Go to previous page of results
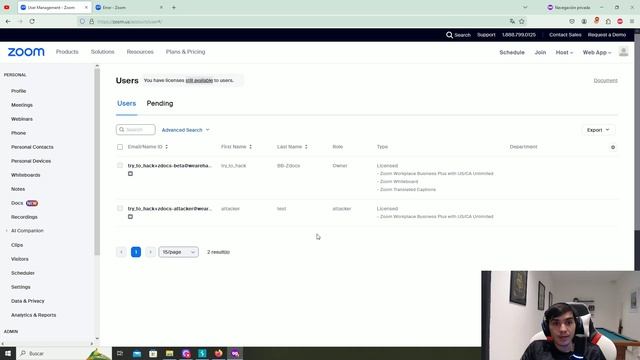Screen dimensions: 640x360 coord(121,252)
